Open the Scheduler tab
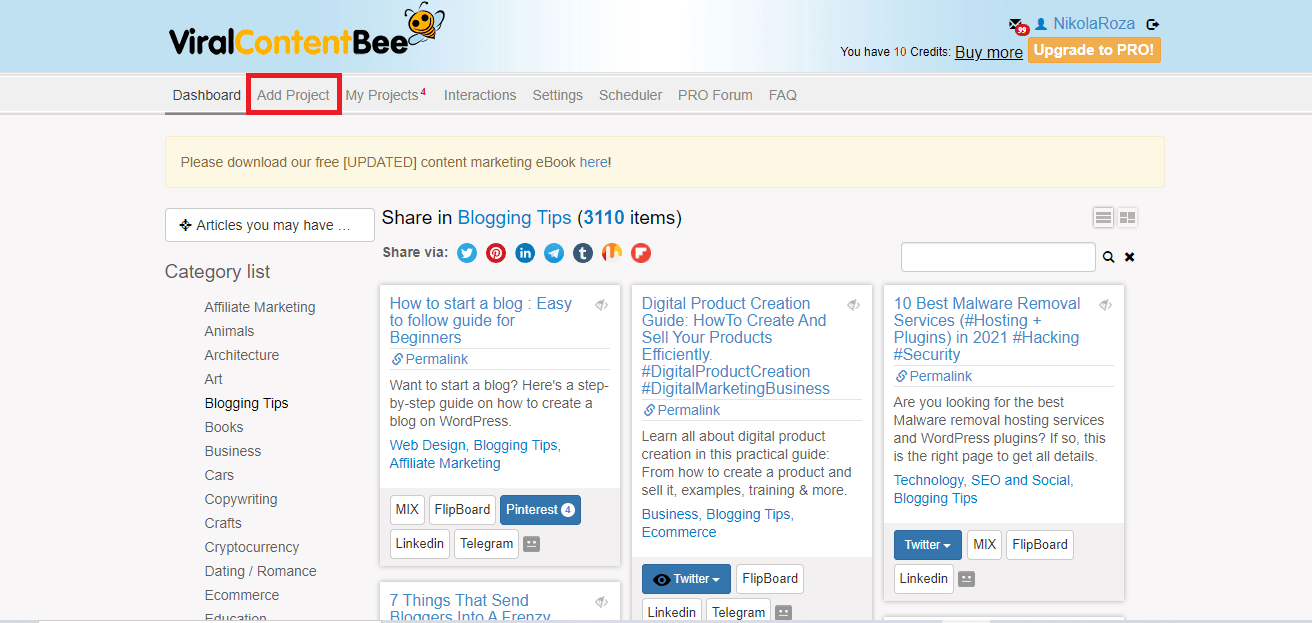This screenshot has width=1312, height=623. tap(630, 95)
